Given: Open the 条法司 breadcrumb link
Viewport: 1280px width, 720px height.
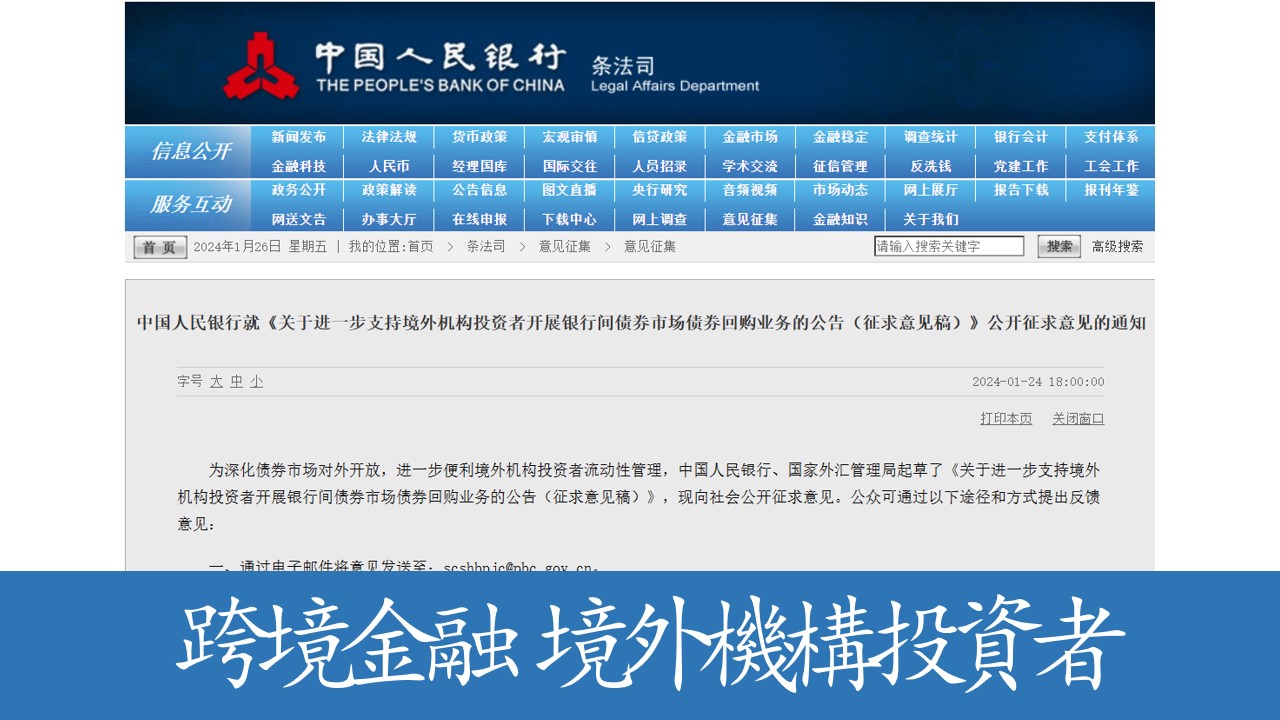Looking at the screenshot, I should tap(486, 246).
